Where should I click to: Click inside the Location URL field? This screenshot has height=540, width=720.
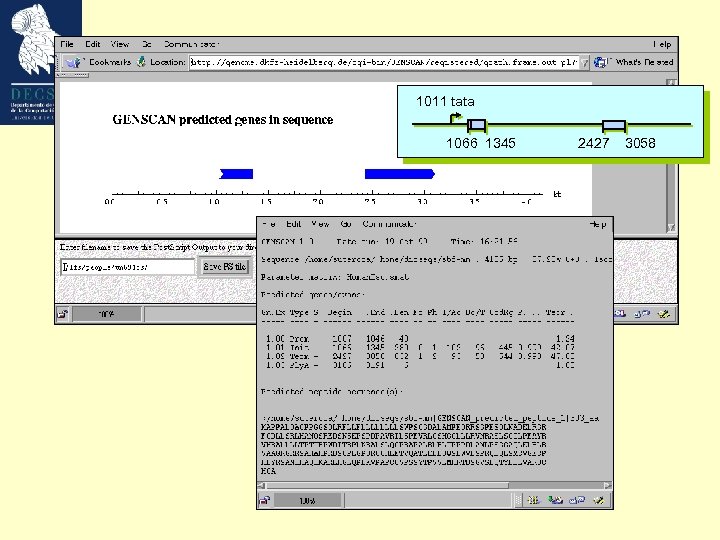point(384,62)
